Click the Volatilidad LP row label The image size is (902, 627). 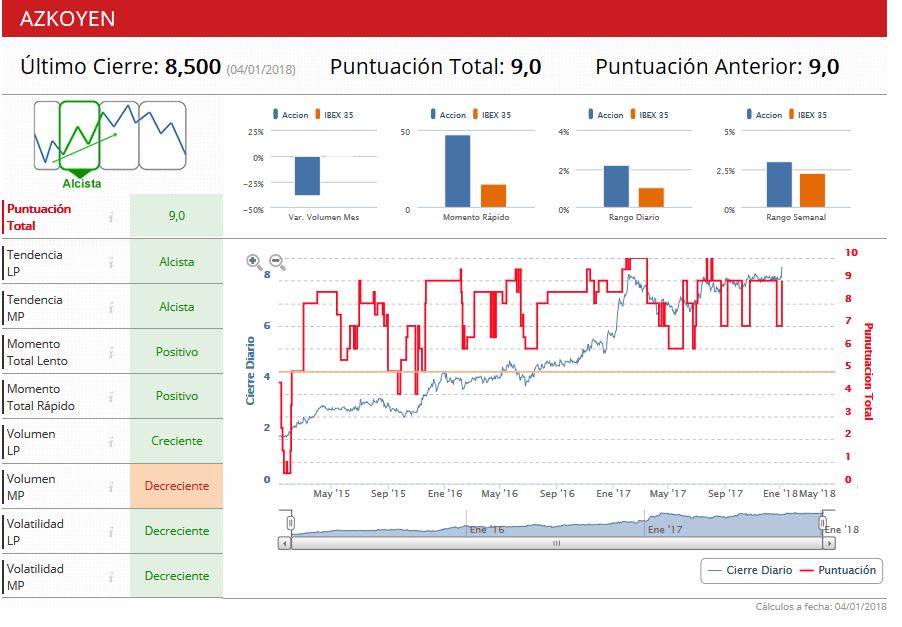35,532
